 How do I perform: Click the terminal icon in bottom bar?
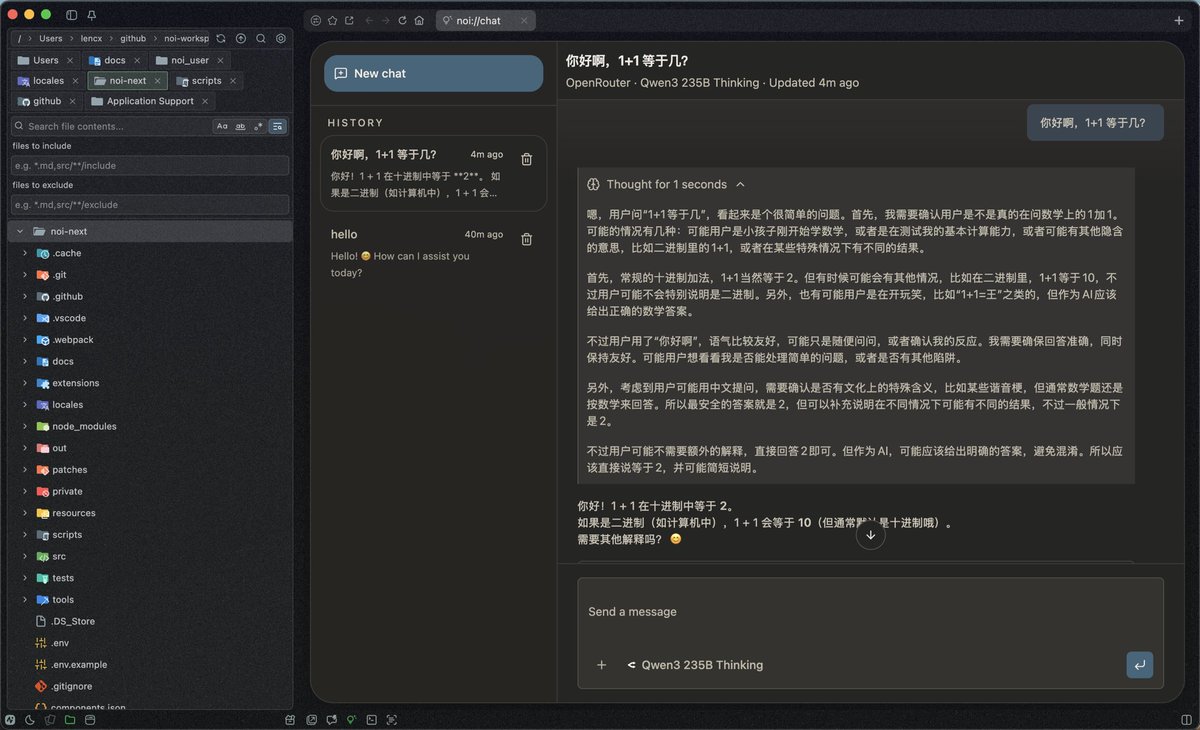371,720
